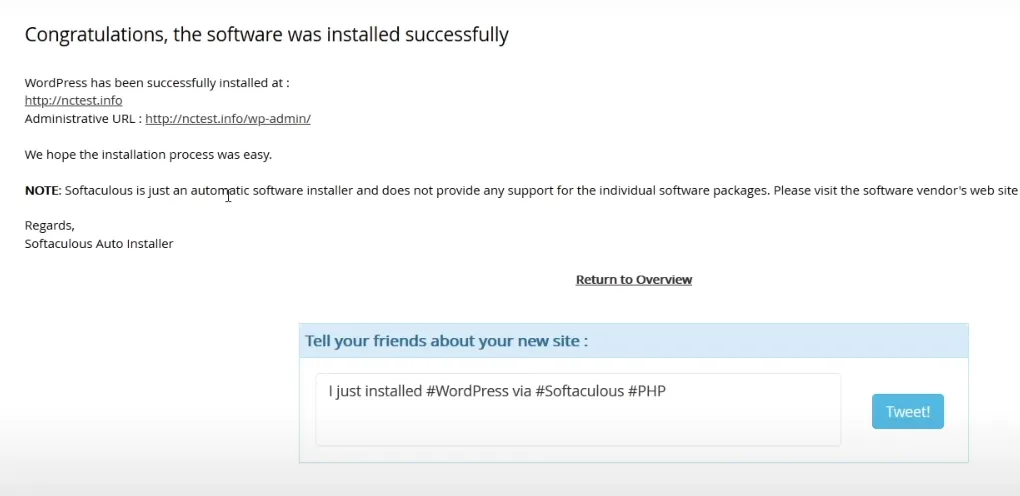Click the 'We hope the installation' sentence
The image size is (1020, 496).
click(x=148, y=155)
